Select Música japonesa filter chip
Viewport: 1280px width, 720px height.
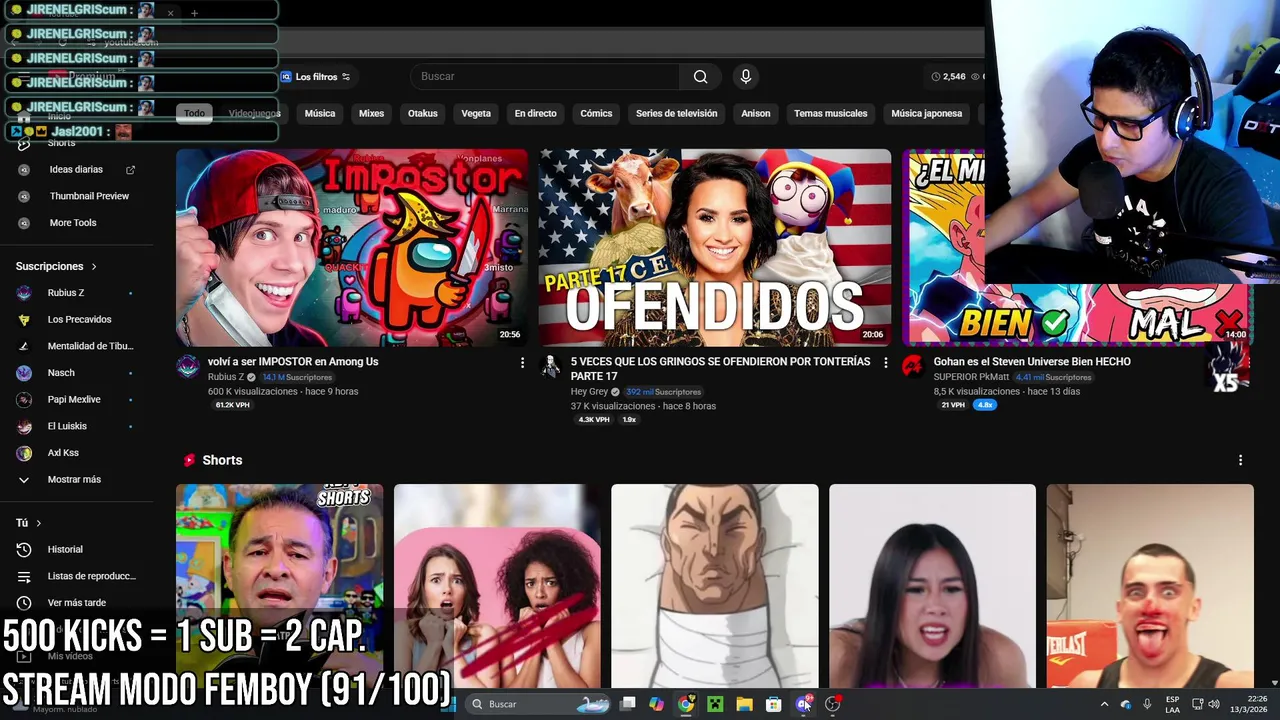point(926,113)
